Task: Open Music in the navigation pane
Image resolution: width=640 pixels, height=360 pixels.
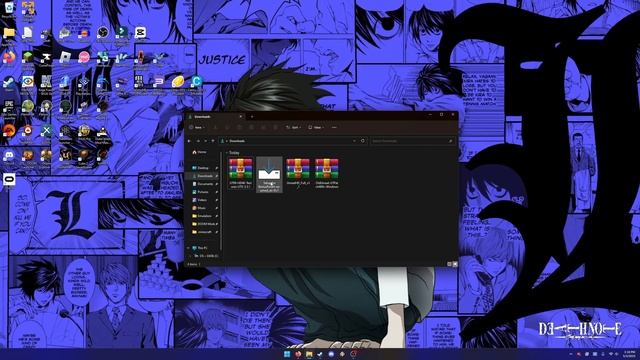Action: [x=202, y=208]
